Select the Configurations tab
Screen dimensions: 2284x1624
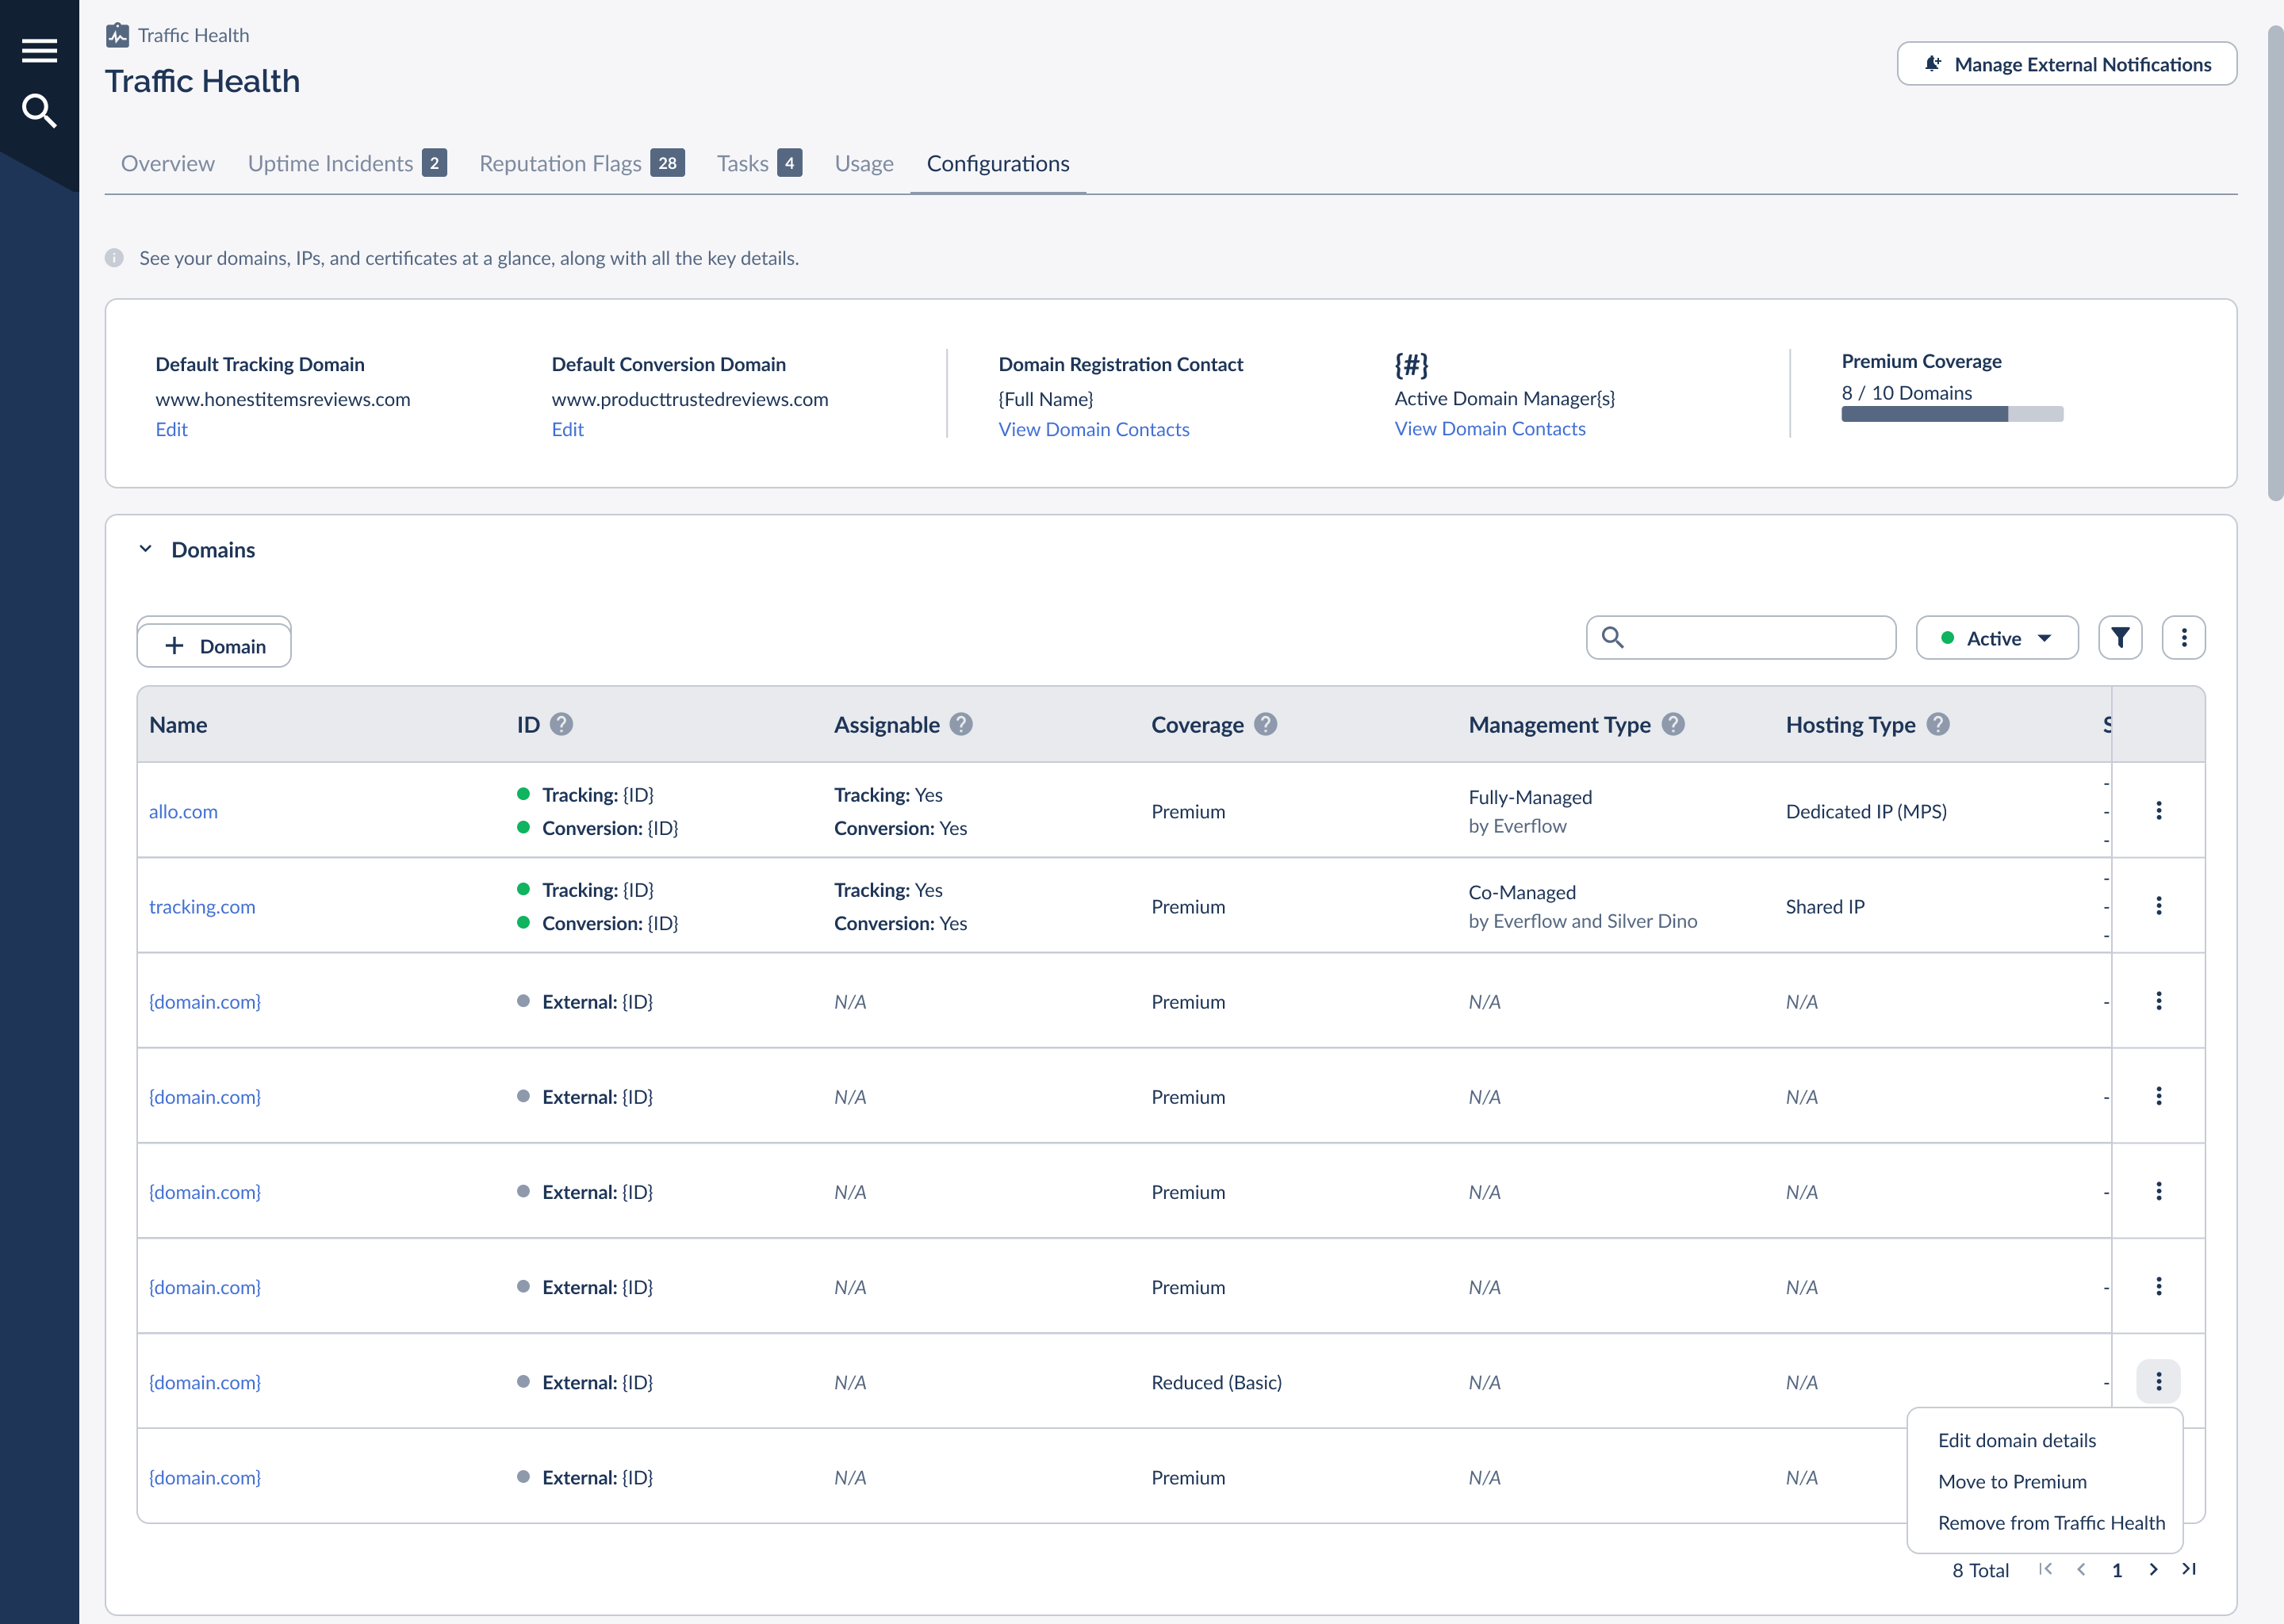[x=998, y=163]
